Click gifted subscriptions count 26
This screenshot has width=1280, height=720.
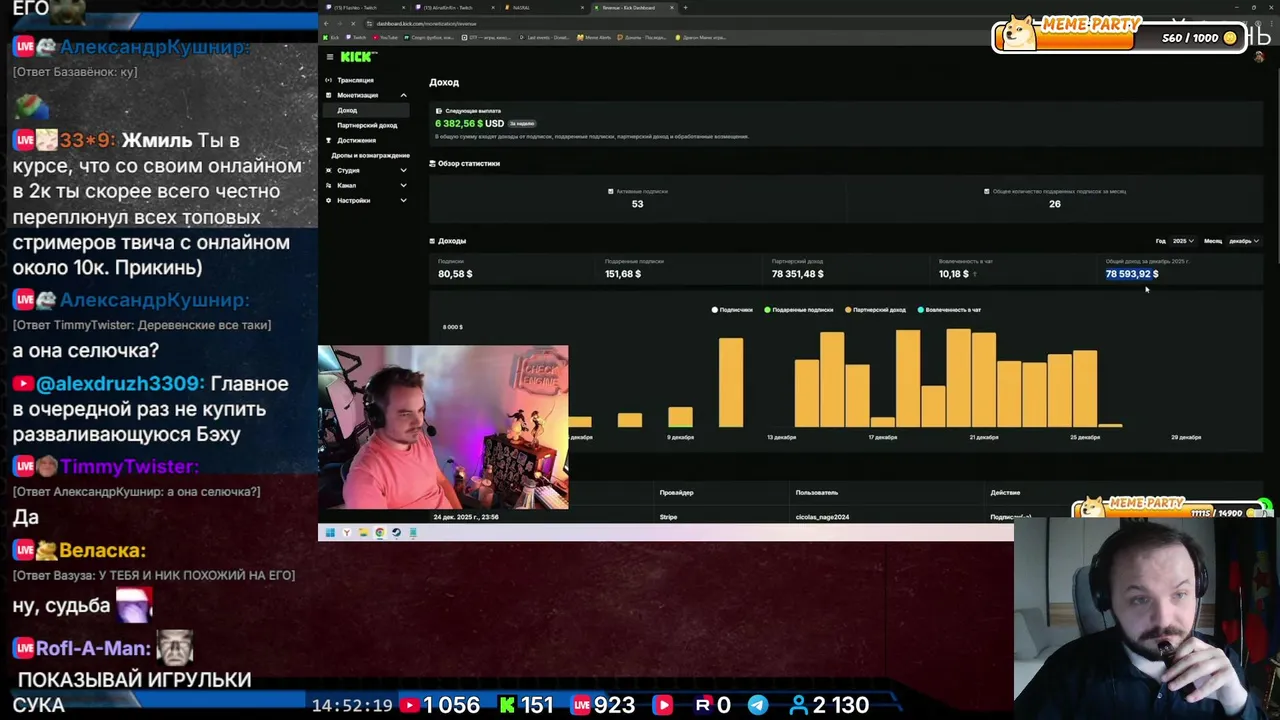pyautogui.click(x=1054, y=204)
